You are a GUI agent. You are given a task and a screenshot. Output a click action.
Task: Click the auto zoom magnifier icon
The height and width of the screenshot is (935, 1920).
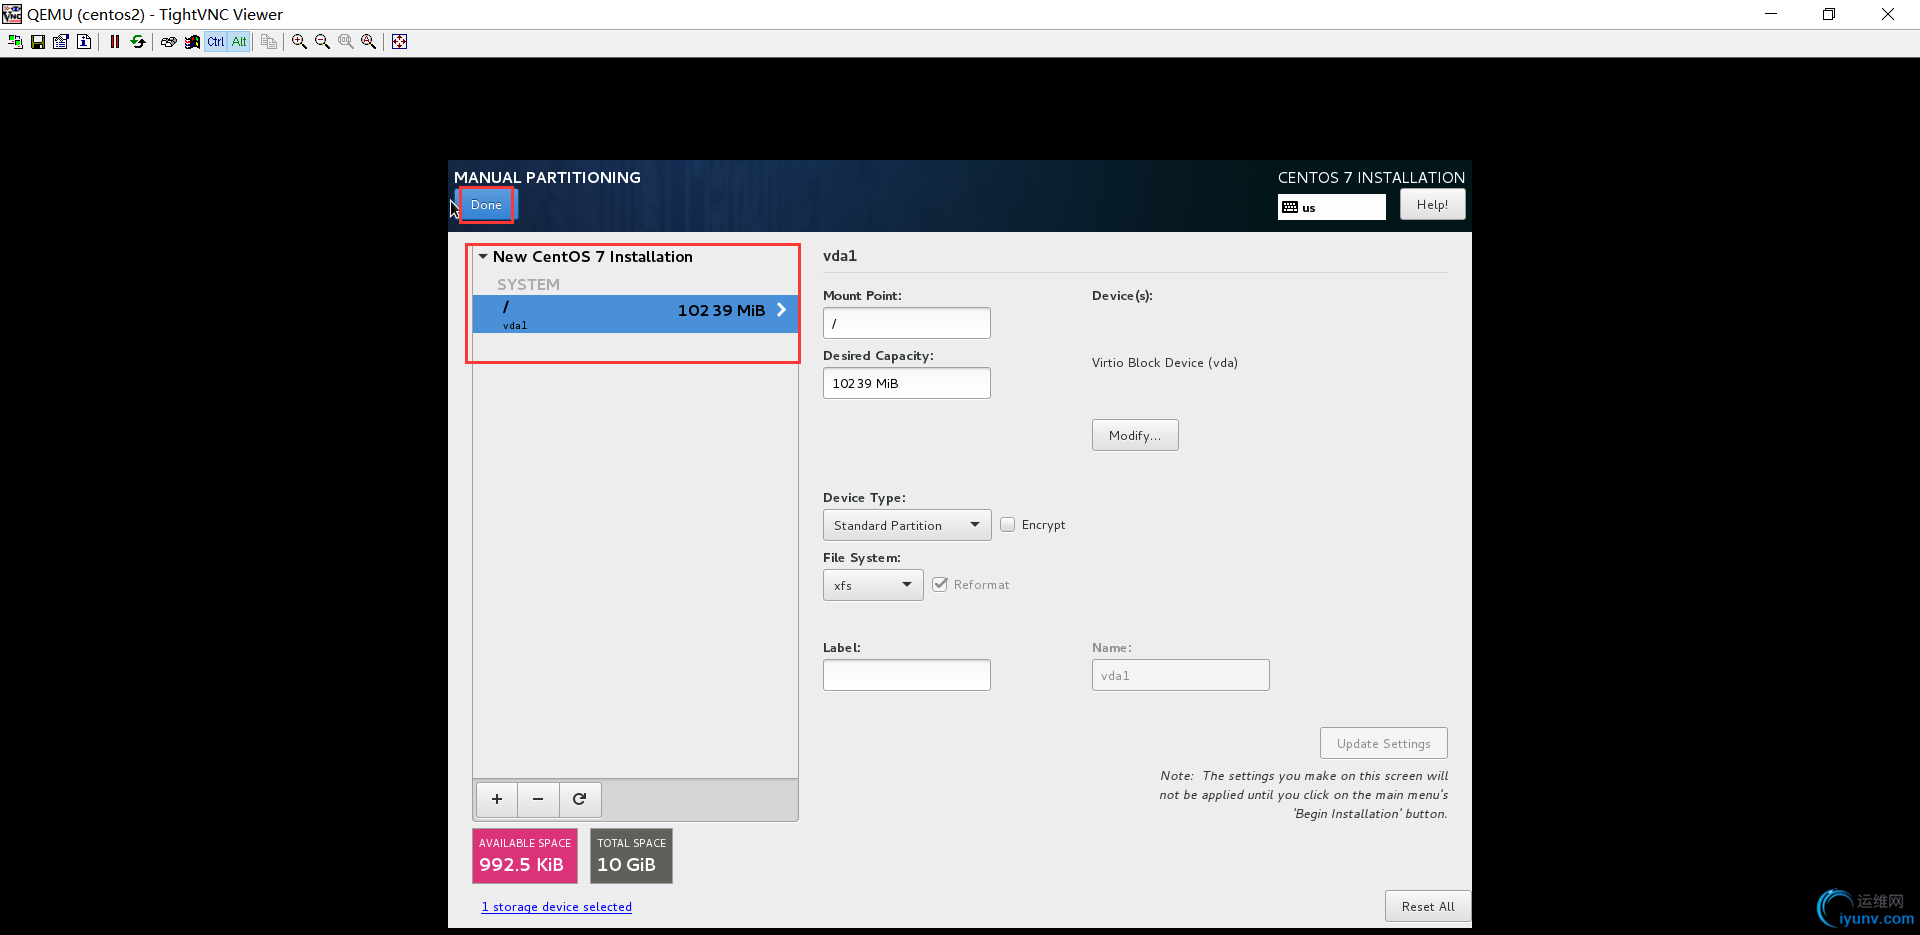[x=369, y=42]
